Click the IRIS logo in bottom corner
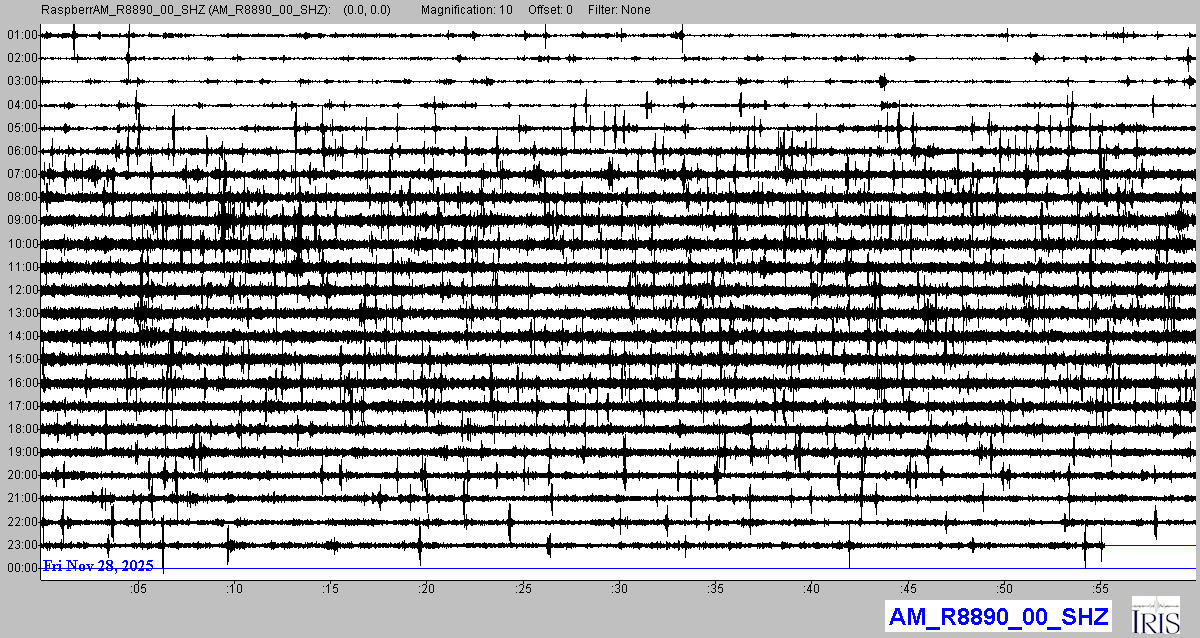The width and height of the screenshot is (1200, 638). (x=1157, y=615)
